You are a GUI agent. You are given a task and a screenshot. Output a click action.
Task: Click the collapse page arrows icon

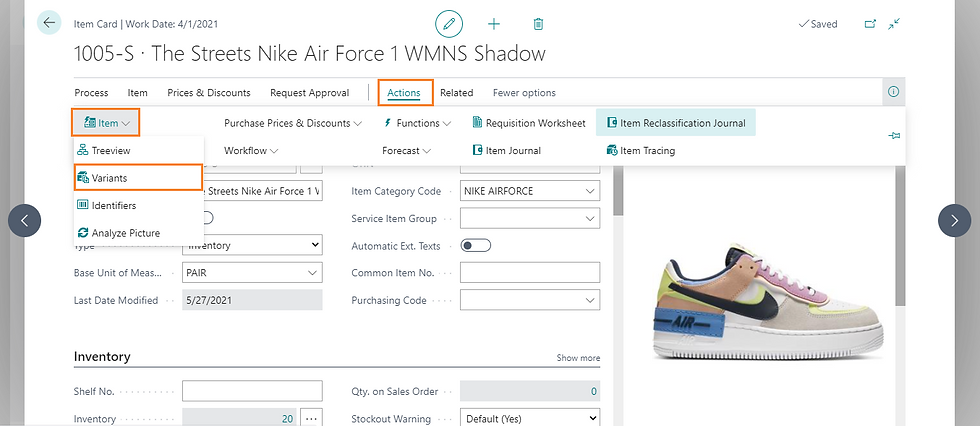(x=894, y=24)
